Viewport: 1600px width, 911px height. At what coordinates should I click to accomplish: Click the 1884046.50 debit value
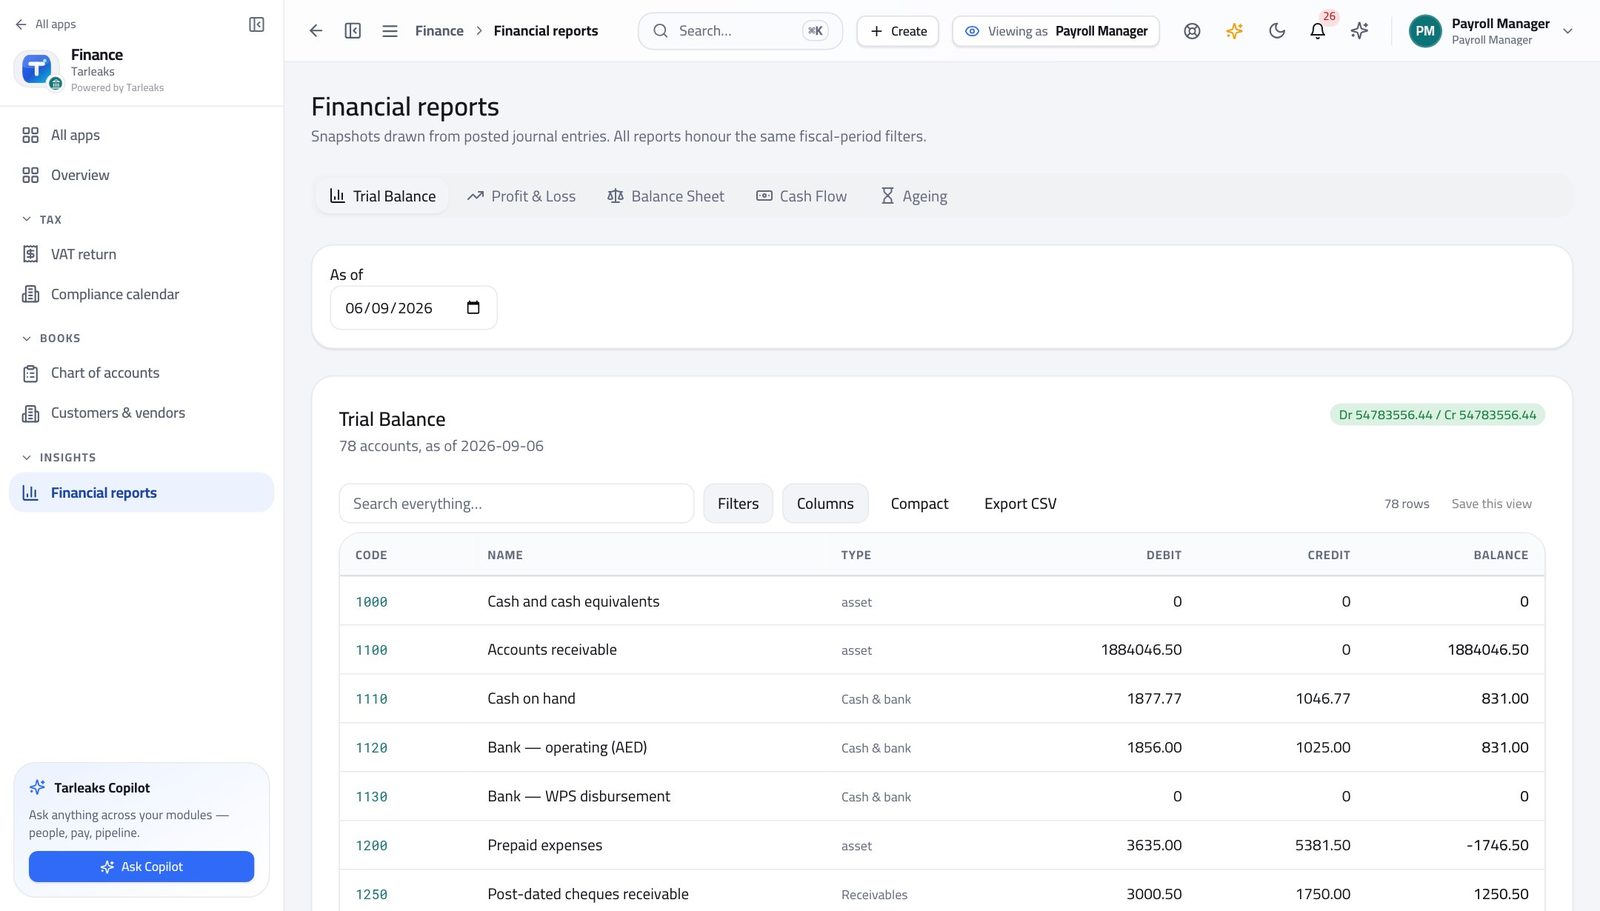1141,650
